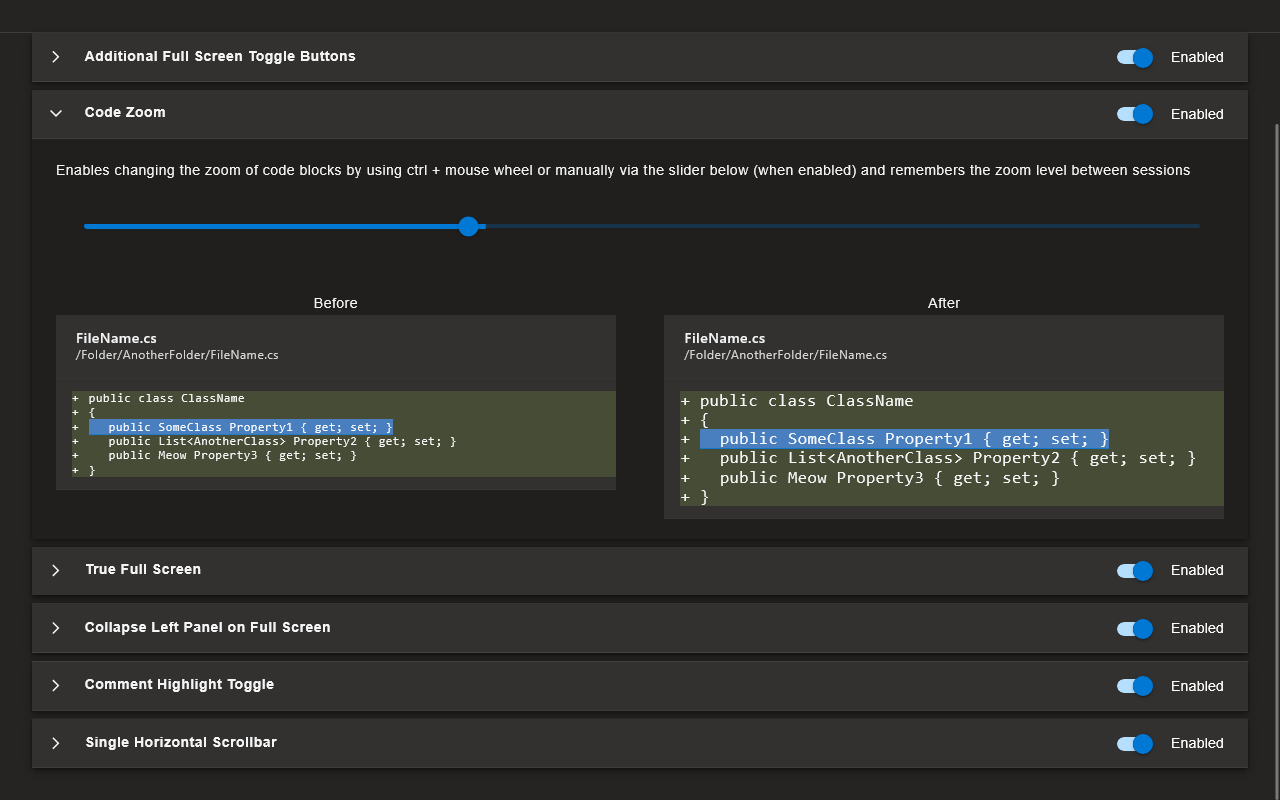
Task: Click the file path in After preview
Action: 785,355
